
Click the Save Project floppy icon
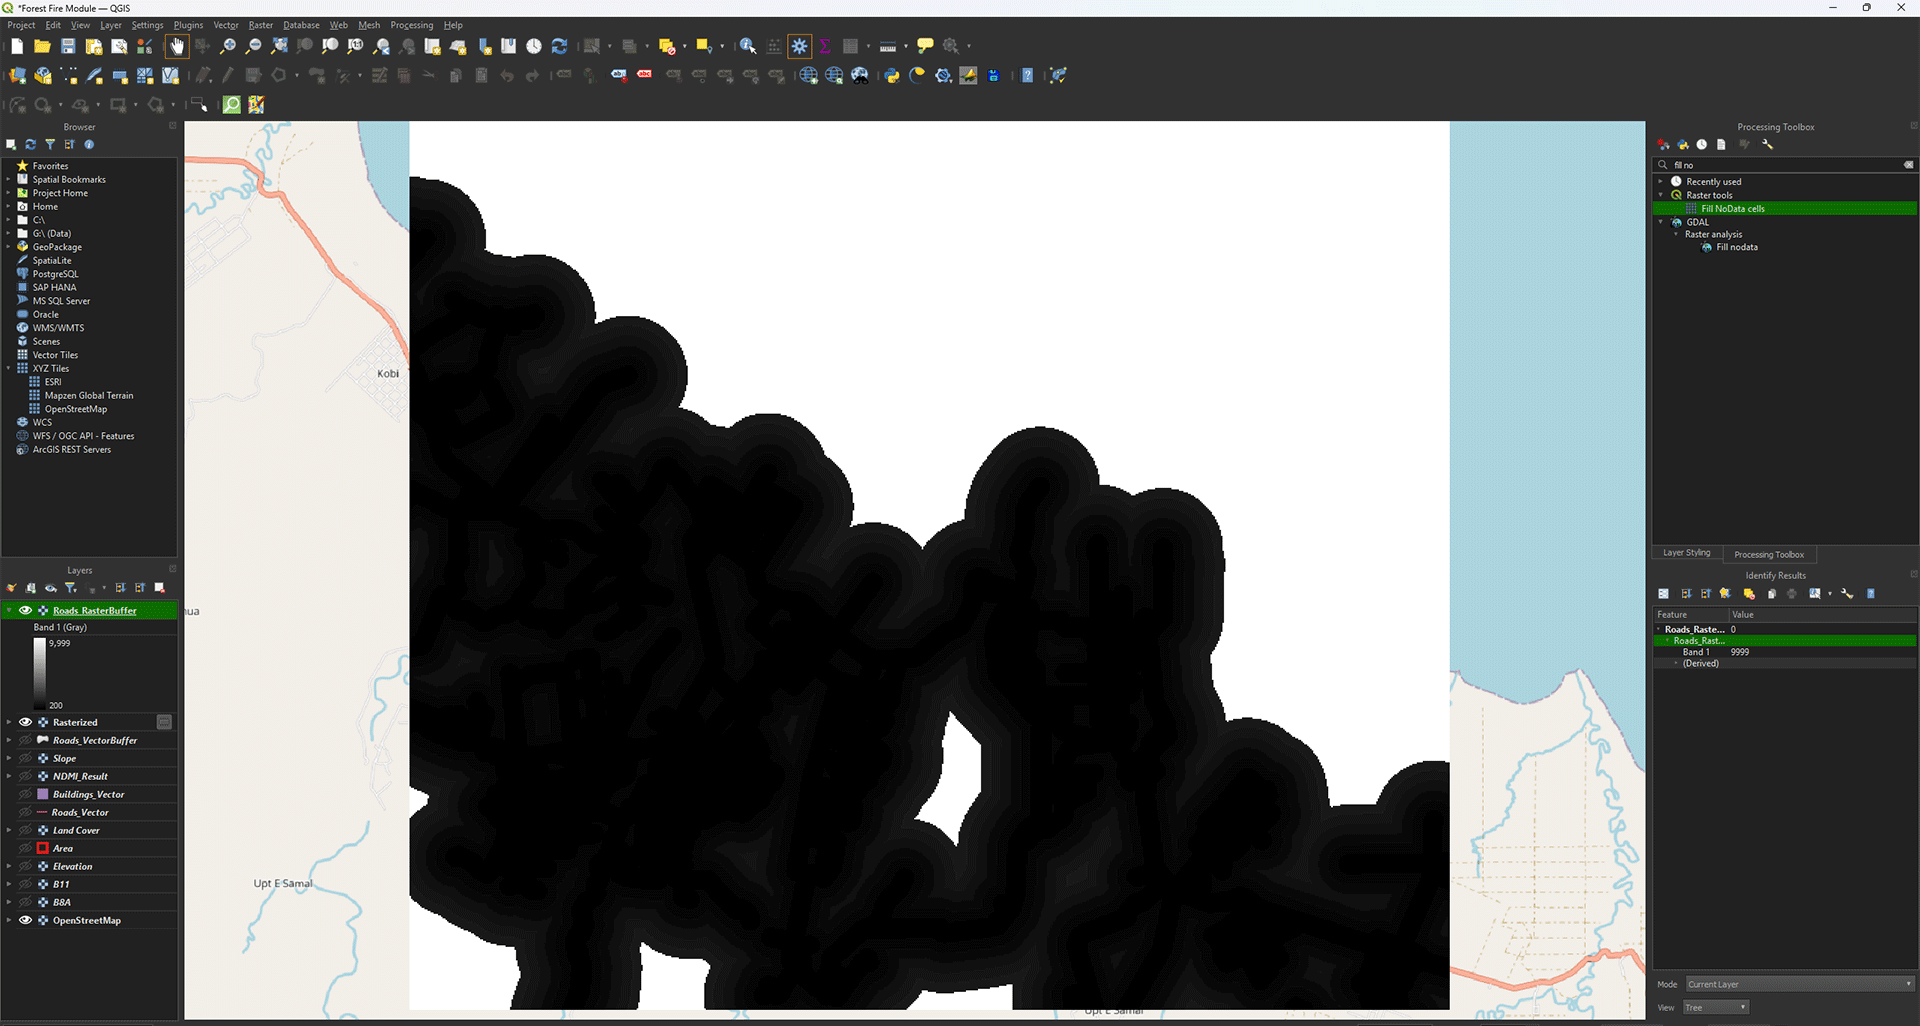68,46
